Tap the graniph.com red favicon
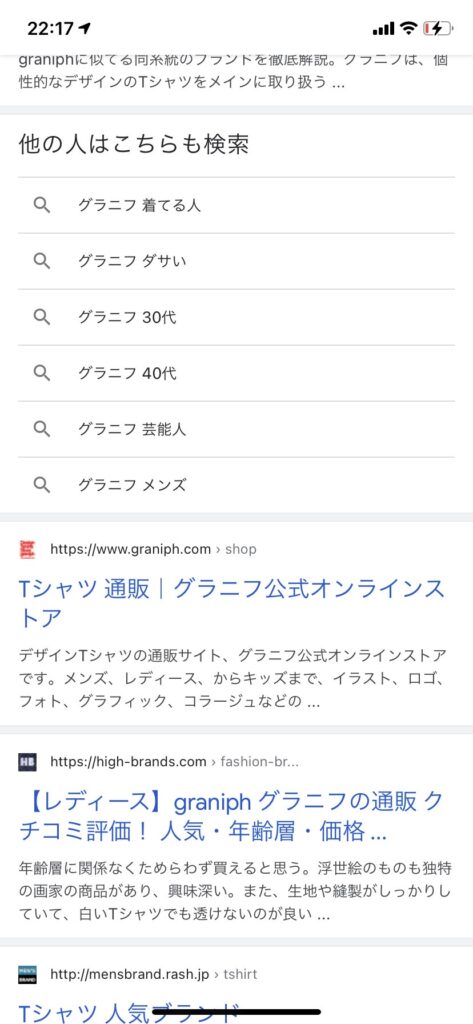The height and width of the screenshot is (1024, 473). click(x=27, y=549)
